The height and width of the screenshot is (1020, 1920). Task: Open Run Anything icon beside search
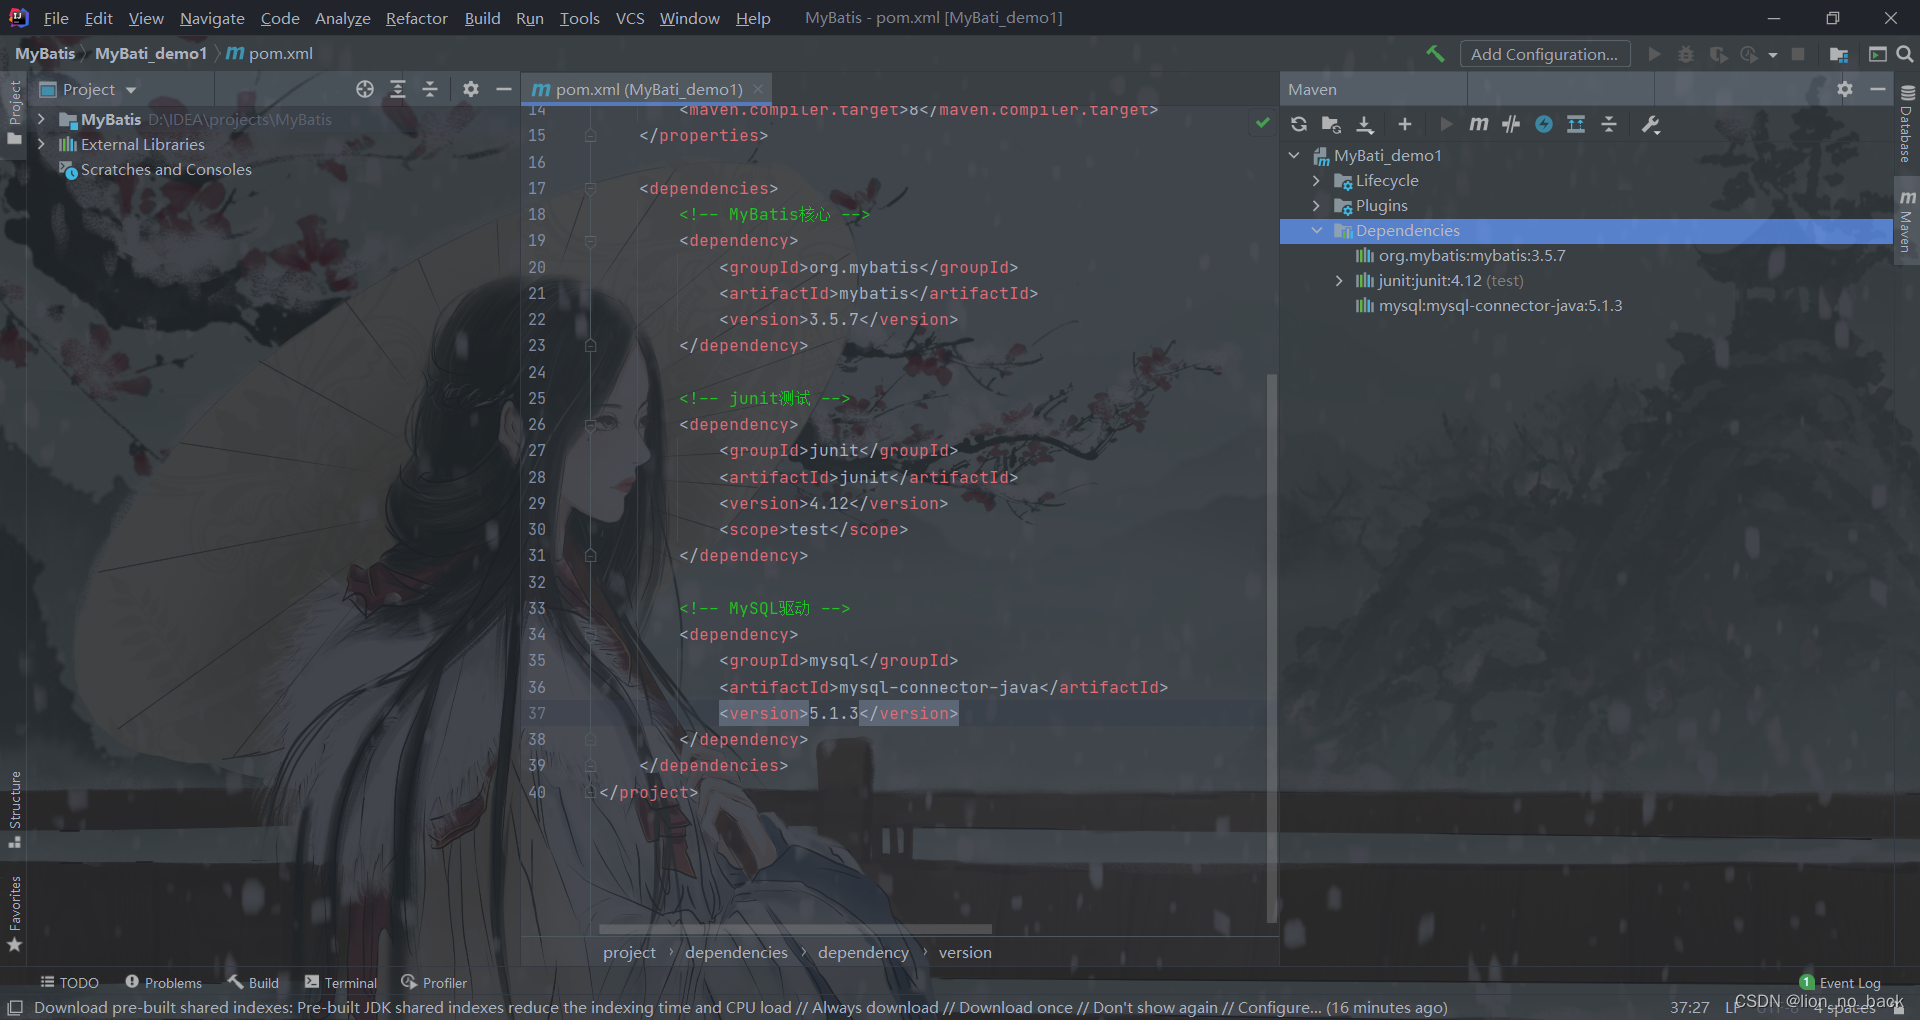1877,54
